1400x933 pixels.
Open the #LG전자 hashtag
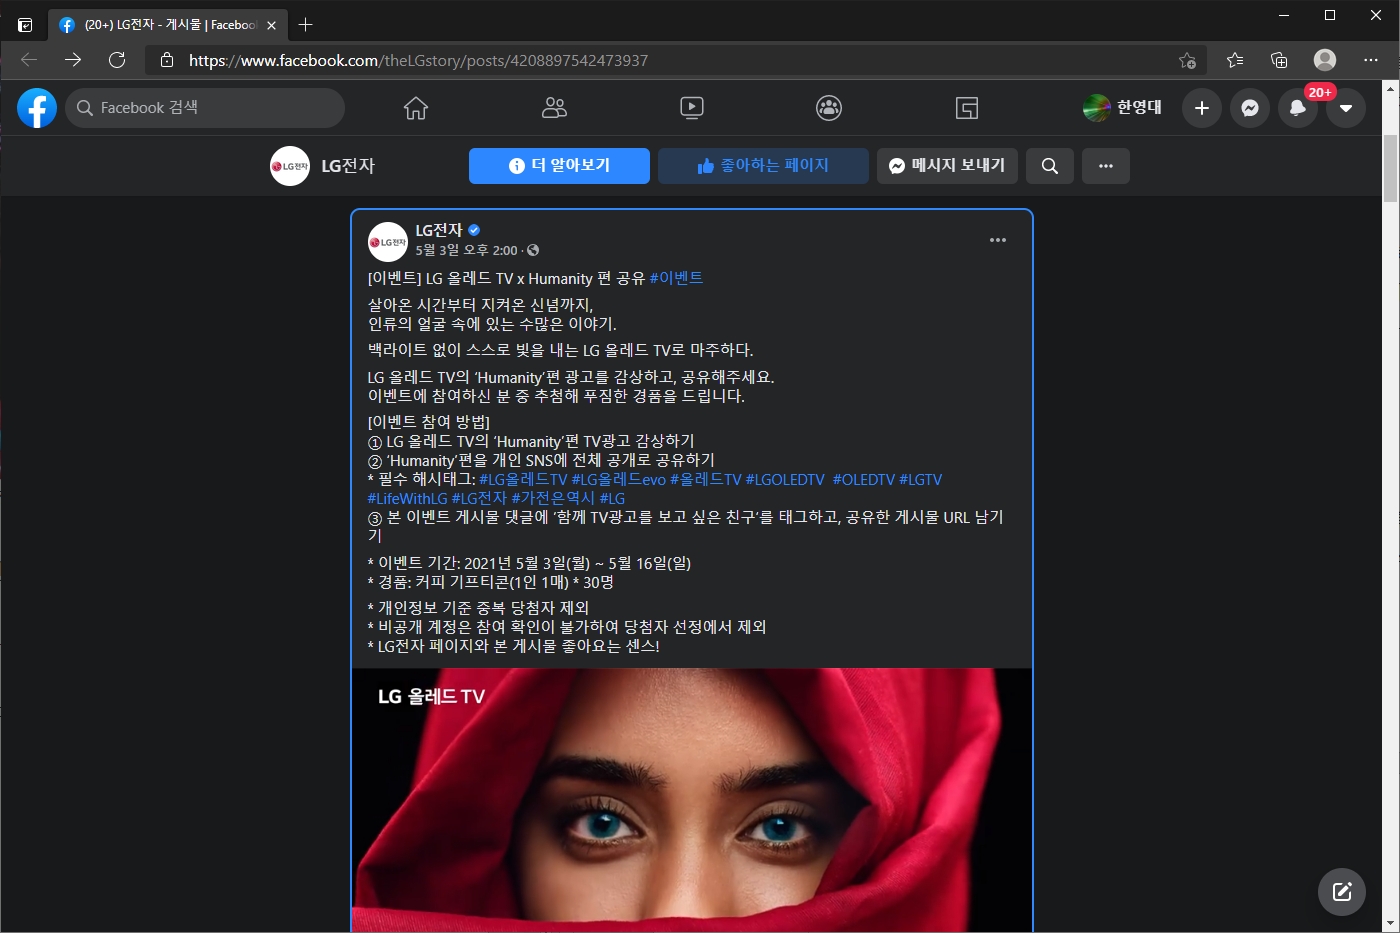point(480,498)
